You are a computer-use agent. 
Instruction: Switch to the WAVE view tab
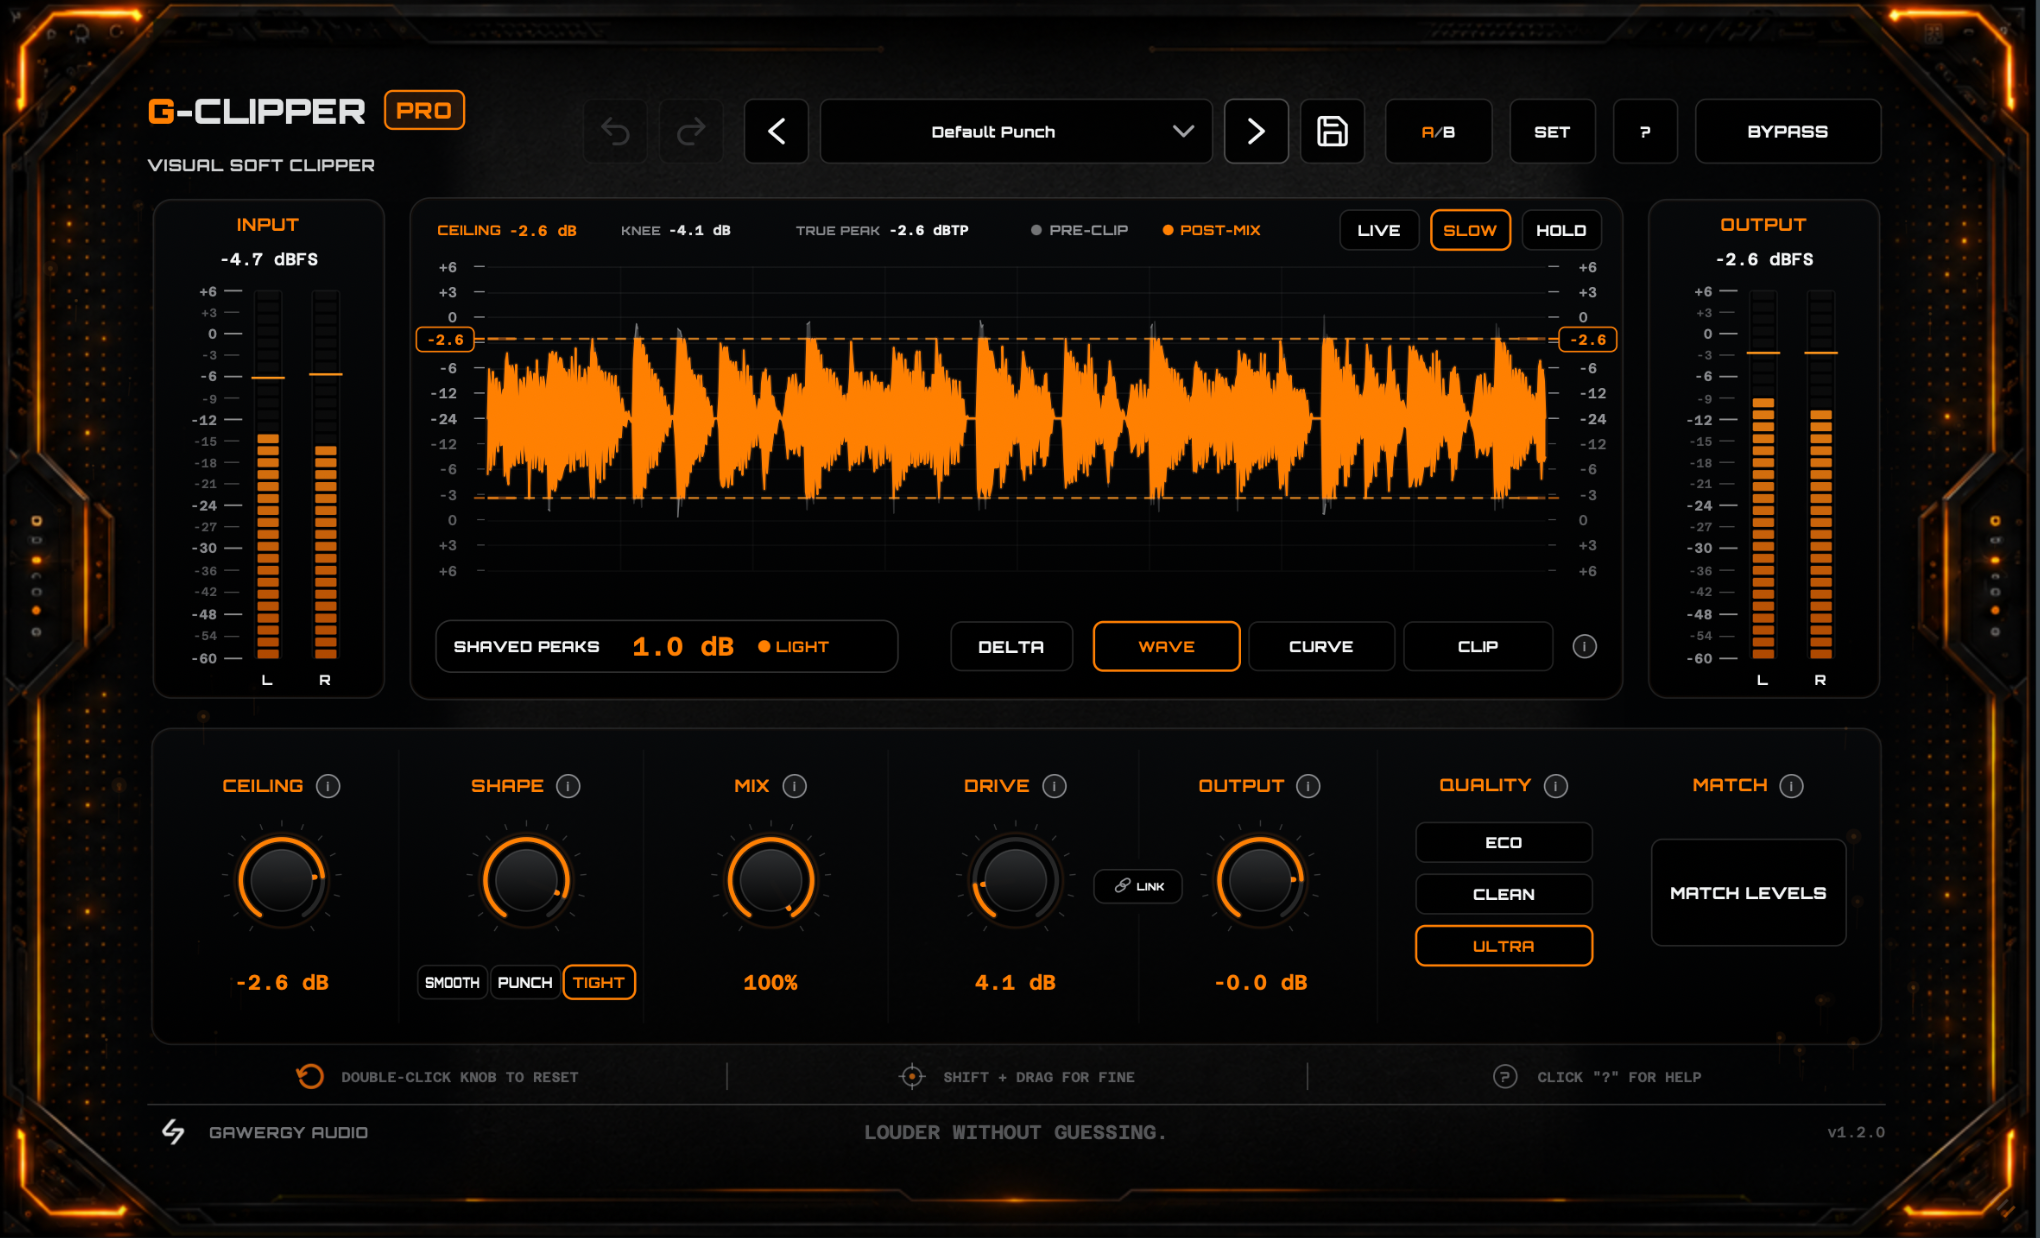1166,646
